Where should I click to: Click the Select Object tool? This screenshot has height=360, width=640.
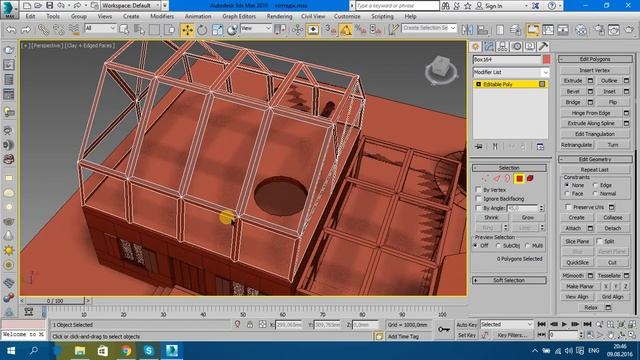124,29
